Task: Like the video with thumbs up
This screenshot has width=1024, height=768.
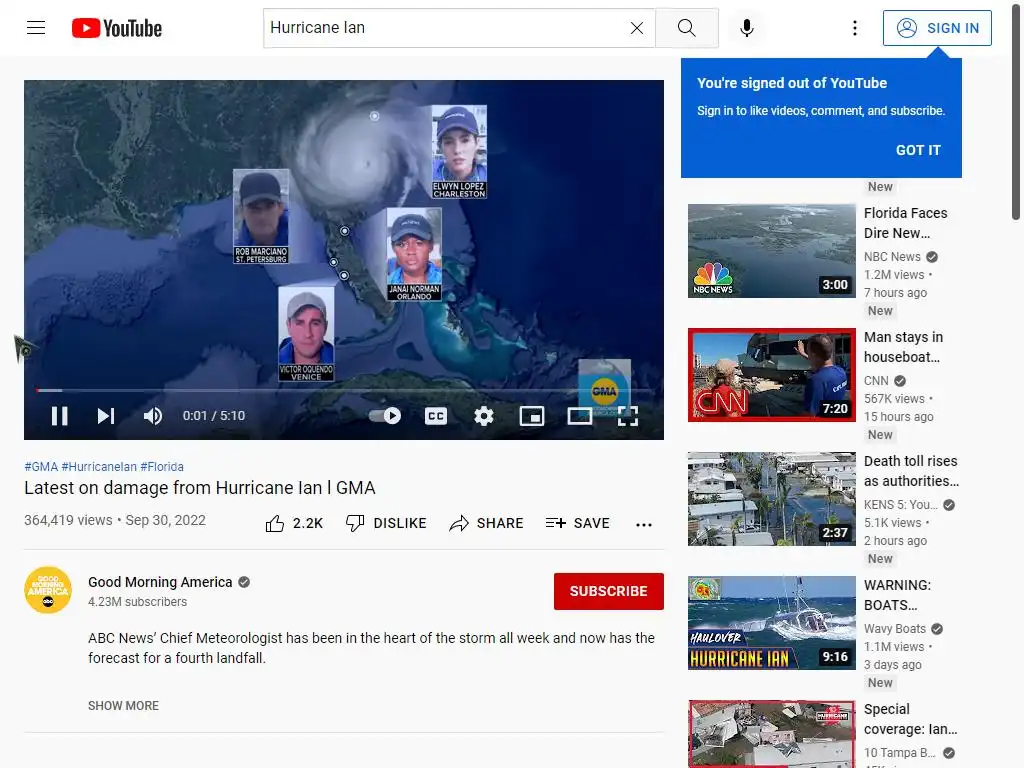Action: tap(294, 523)
